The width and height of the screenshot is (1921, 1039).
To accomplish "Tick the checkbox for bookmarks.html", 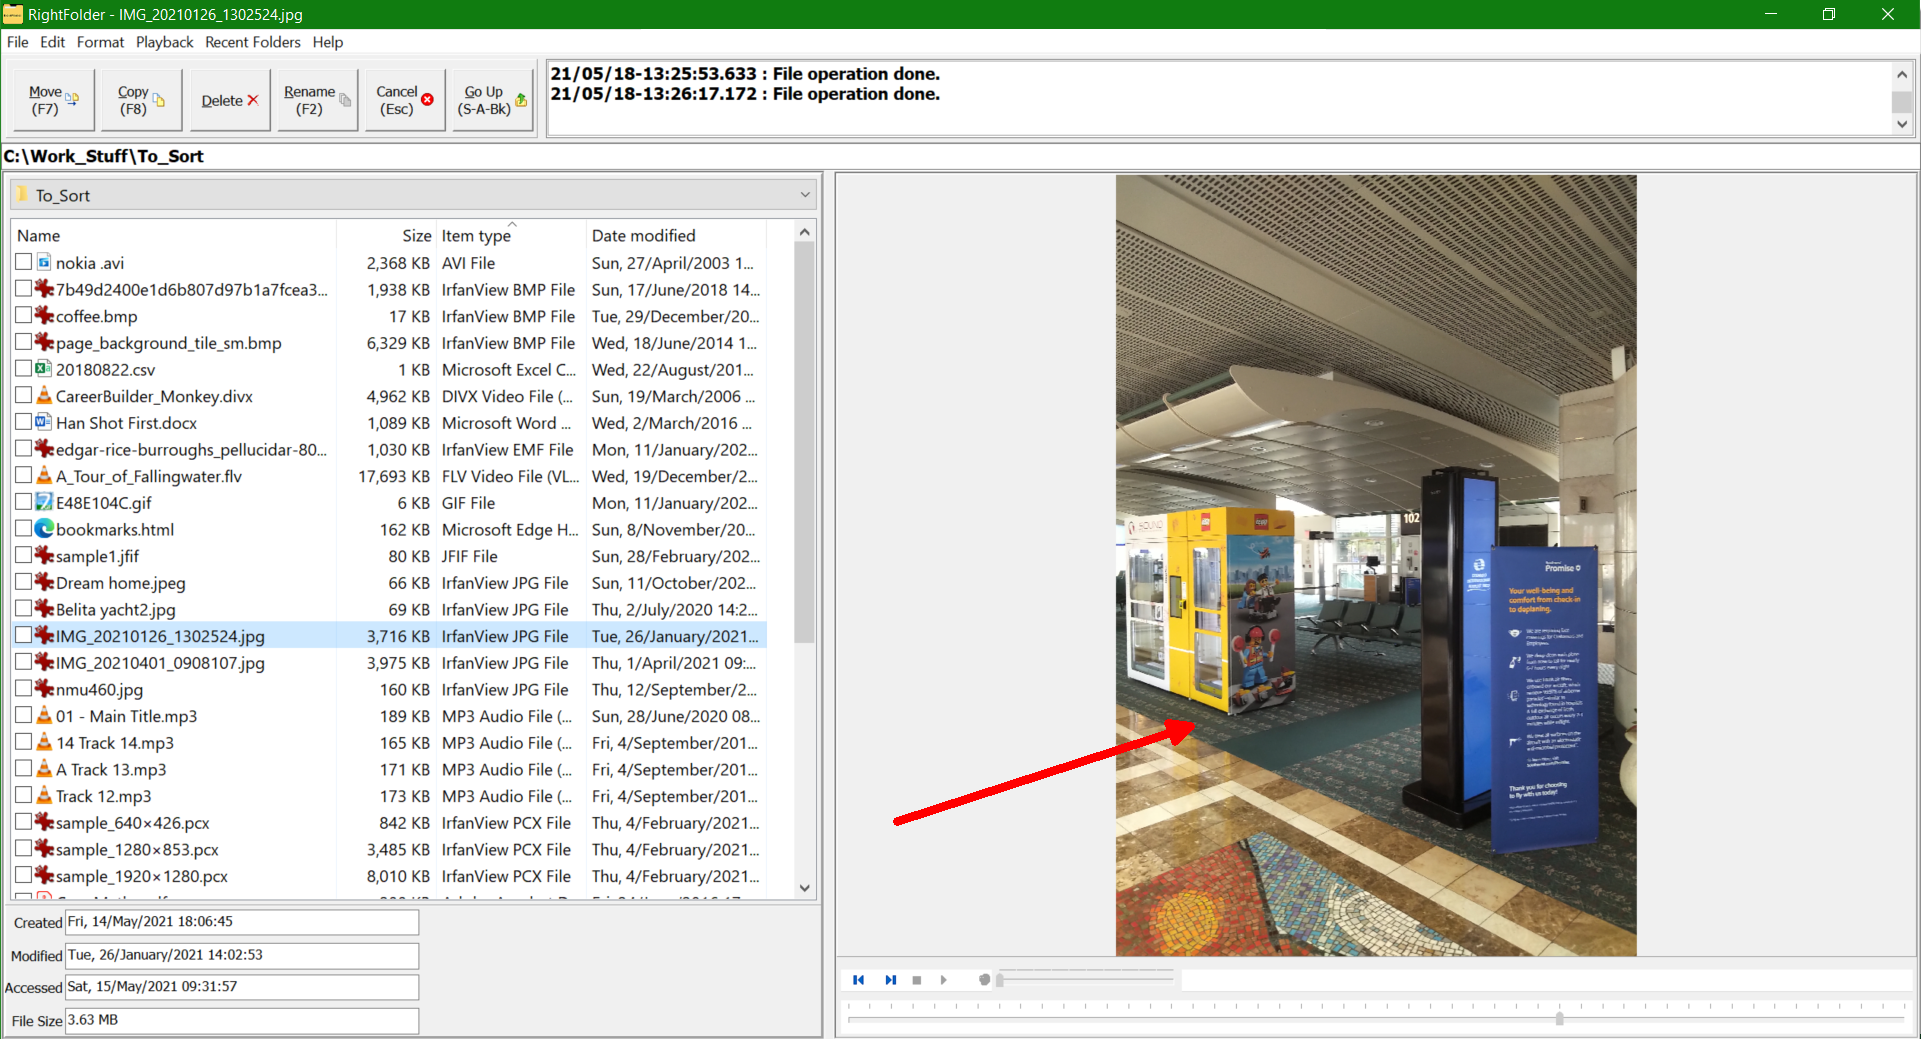I will point(24,528).
